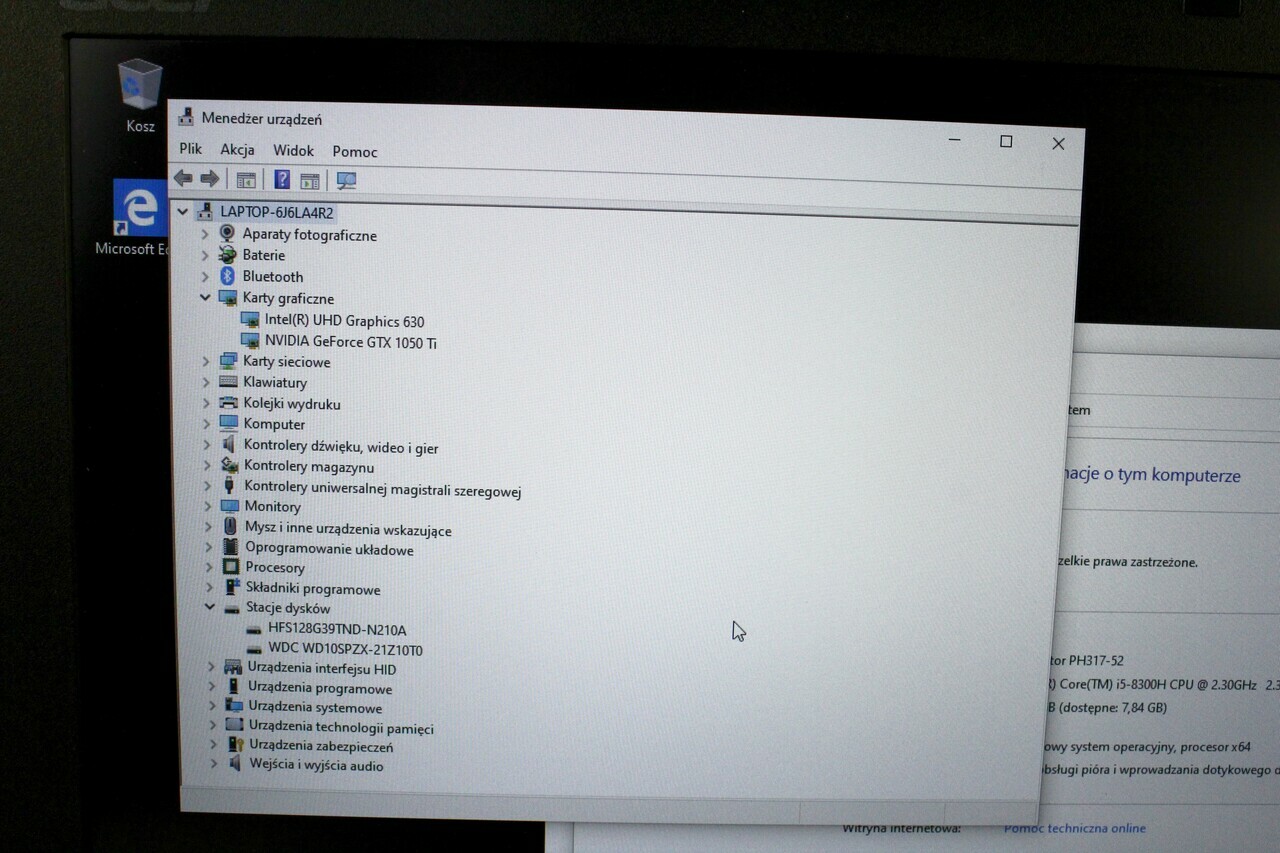
Task: Click the Bluetooth category icon
Action: point(227,276)
